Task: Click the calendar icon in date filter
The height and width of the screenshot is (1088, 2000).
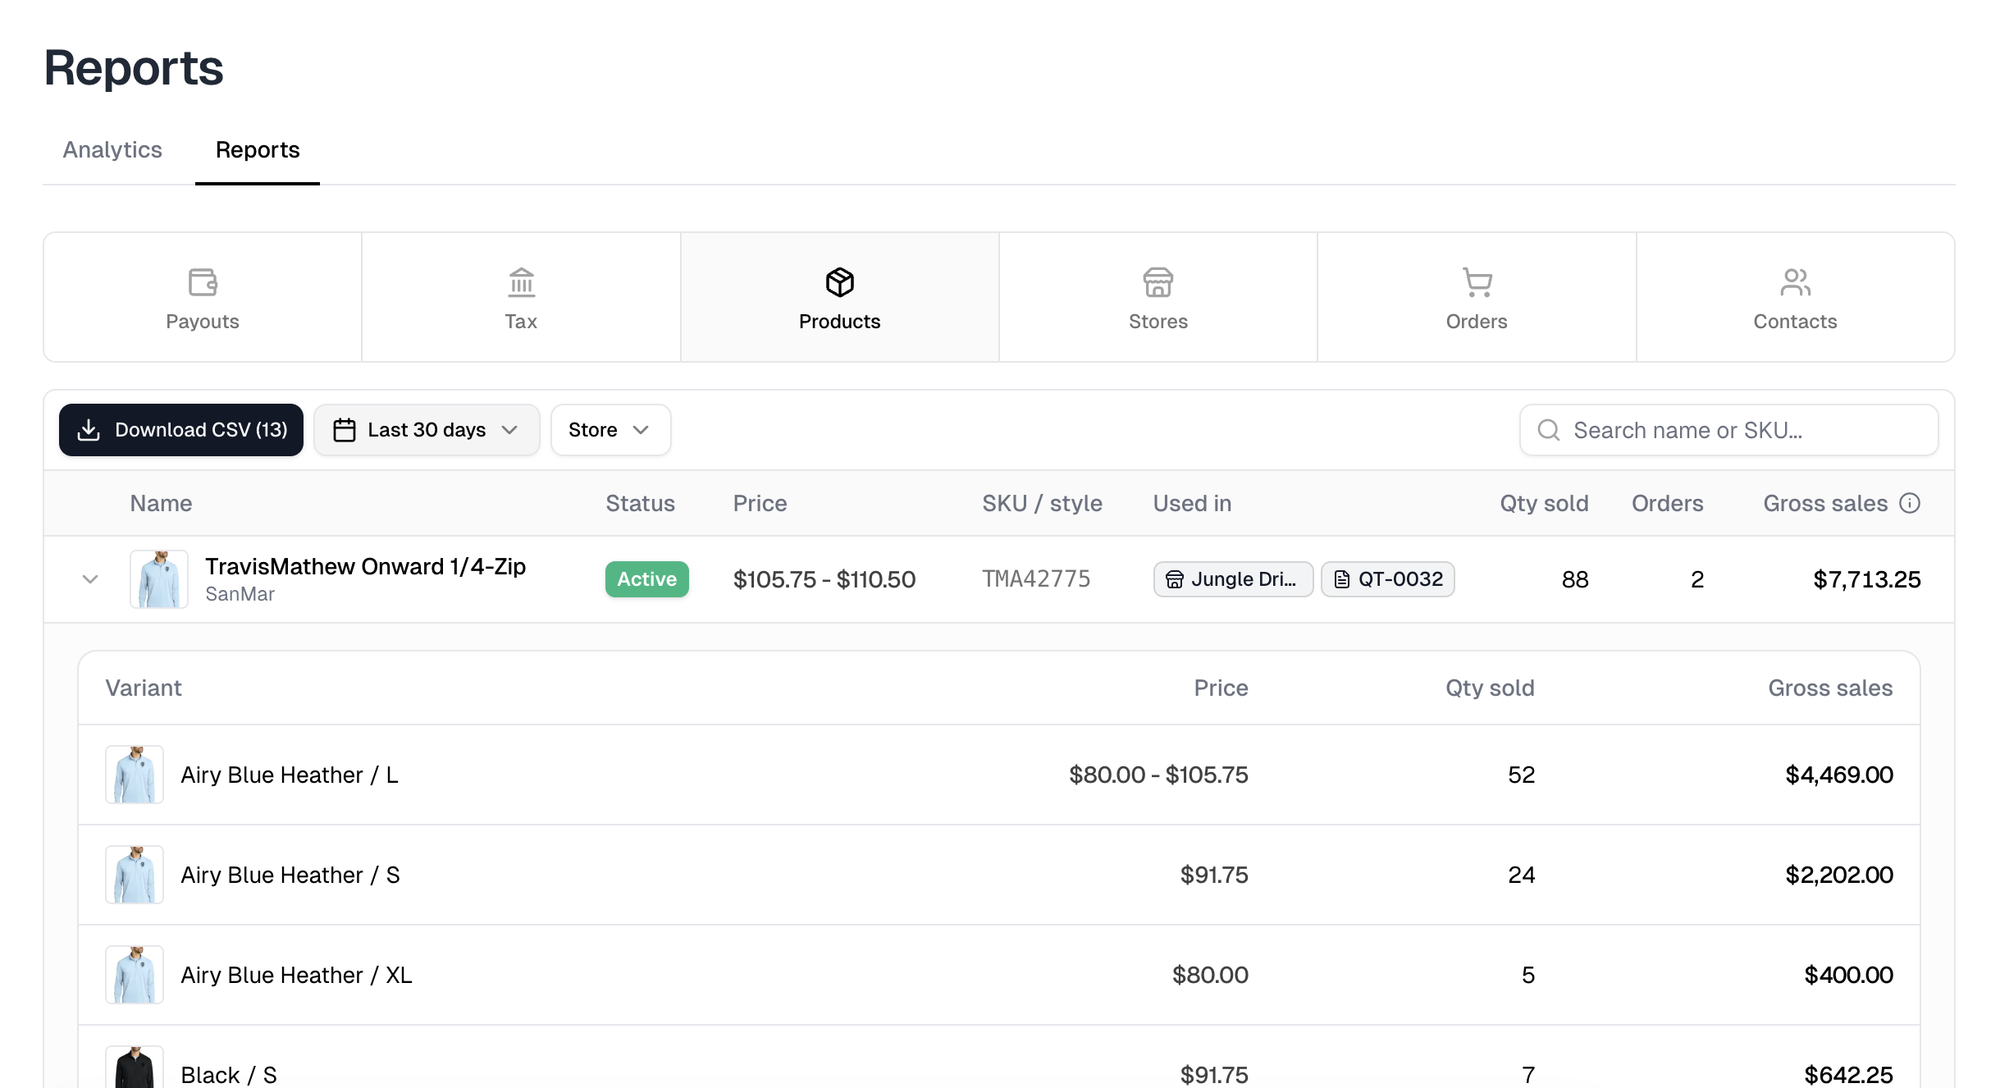Action: coord(344,430)
